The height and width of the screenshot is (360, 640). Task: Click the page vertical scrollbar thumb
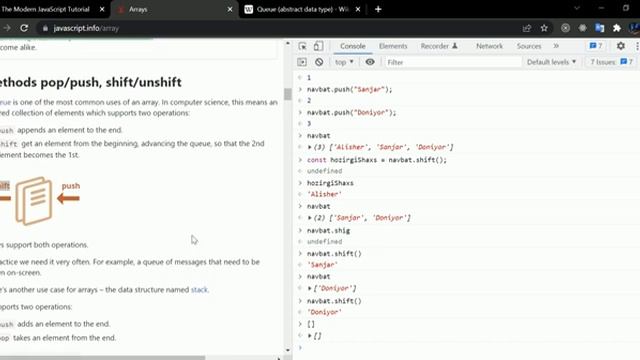[x=288, y=94]
